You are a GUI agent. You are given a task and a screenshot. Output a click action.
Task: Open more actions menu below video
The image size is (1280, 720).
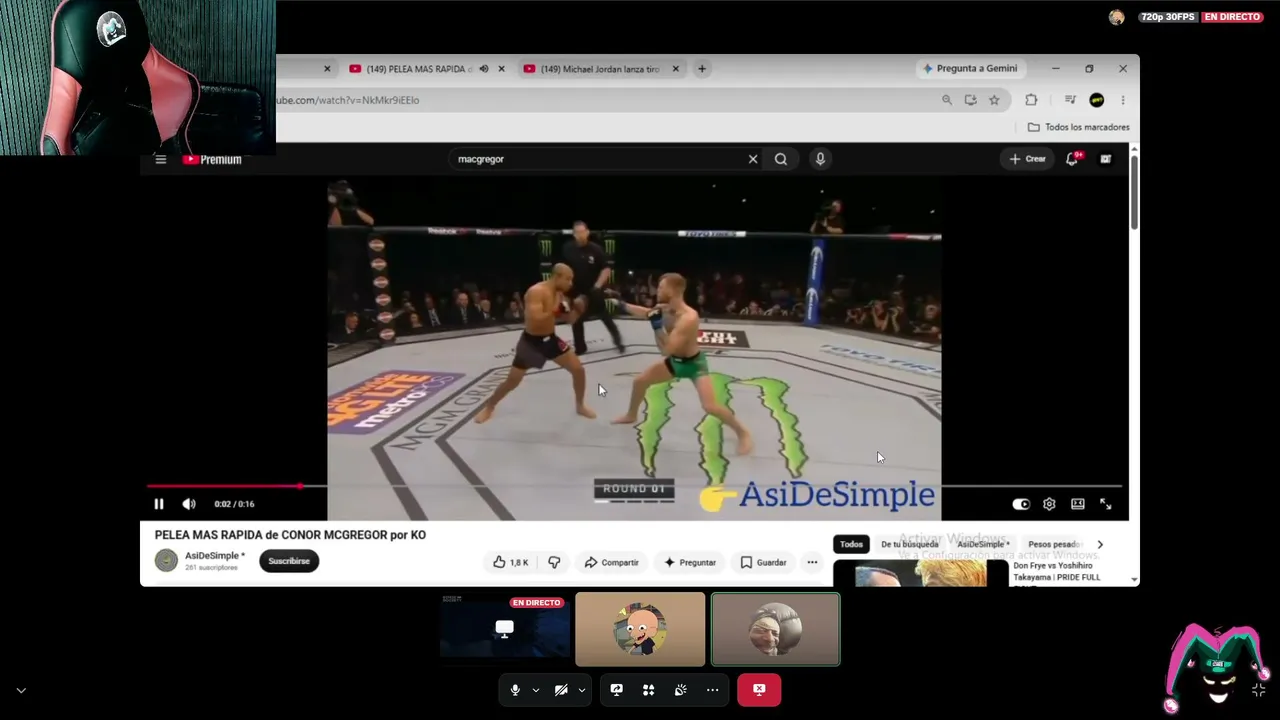pos(812,562)
